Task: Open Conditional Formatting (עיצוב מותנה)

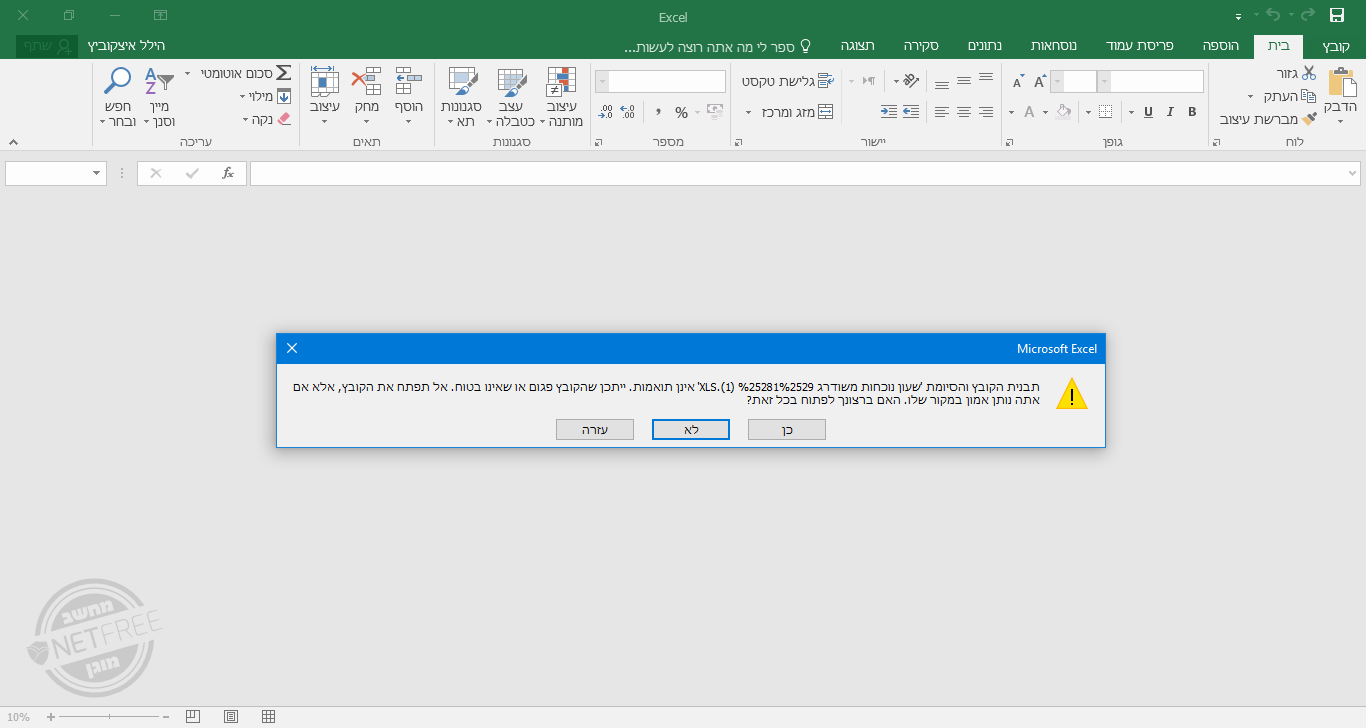Action: [562, 98]
